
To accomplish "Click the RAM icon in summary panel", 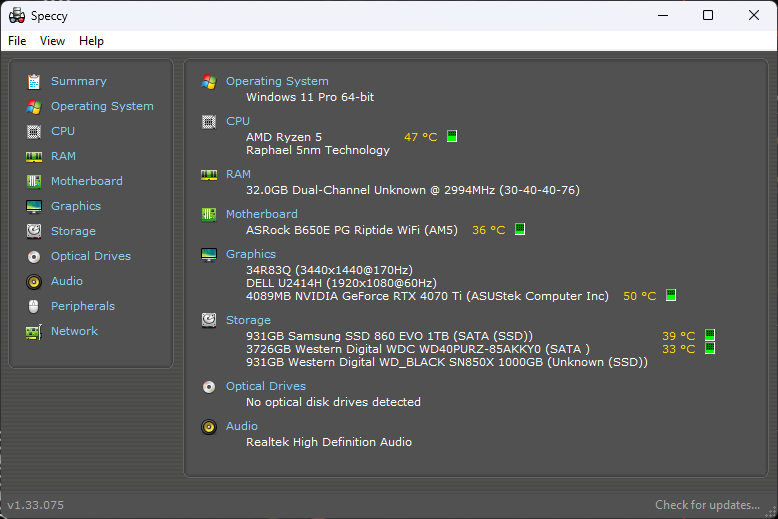I will [x=209, y=175].
